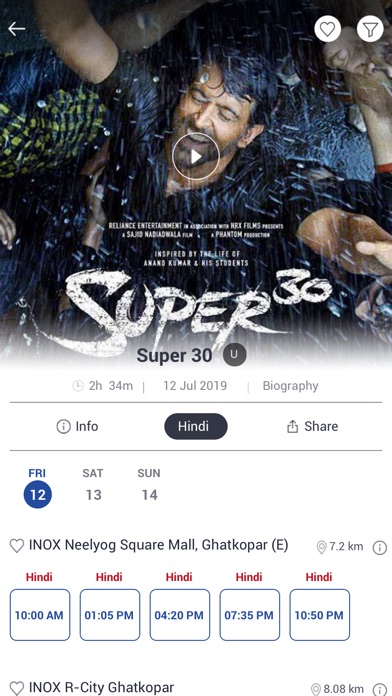Open location pin for 7.2 km
This screenshot has height=696, width=392.
tap(321, 547)
